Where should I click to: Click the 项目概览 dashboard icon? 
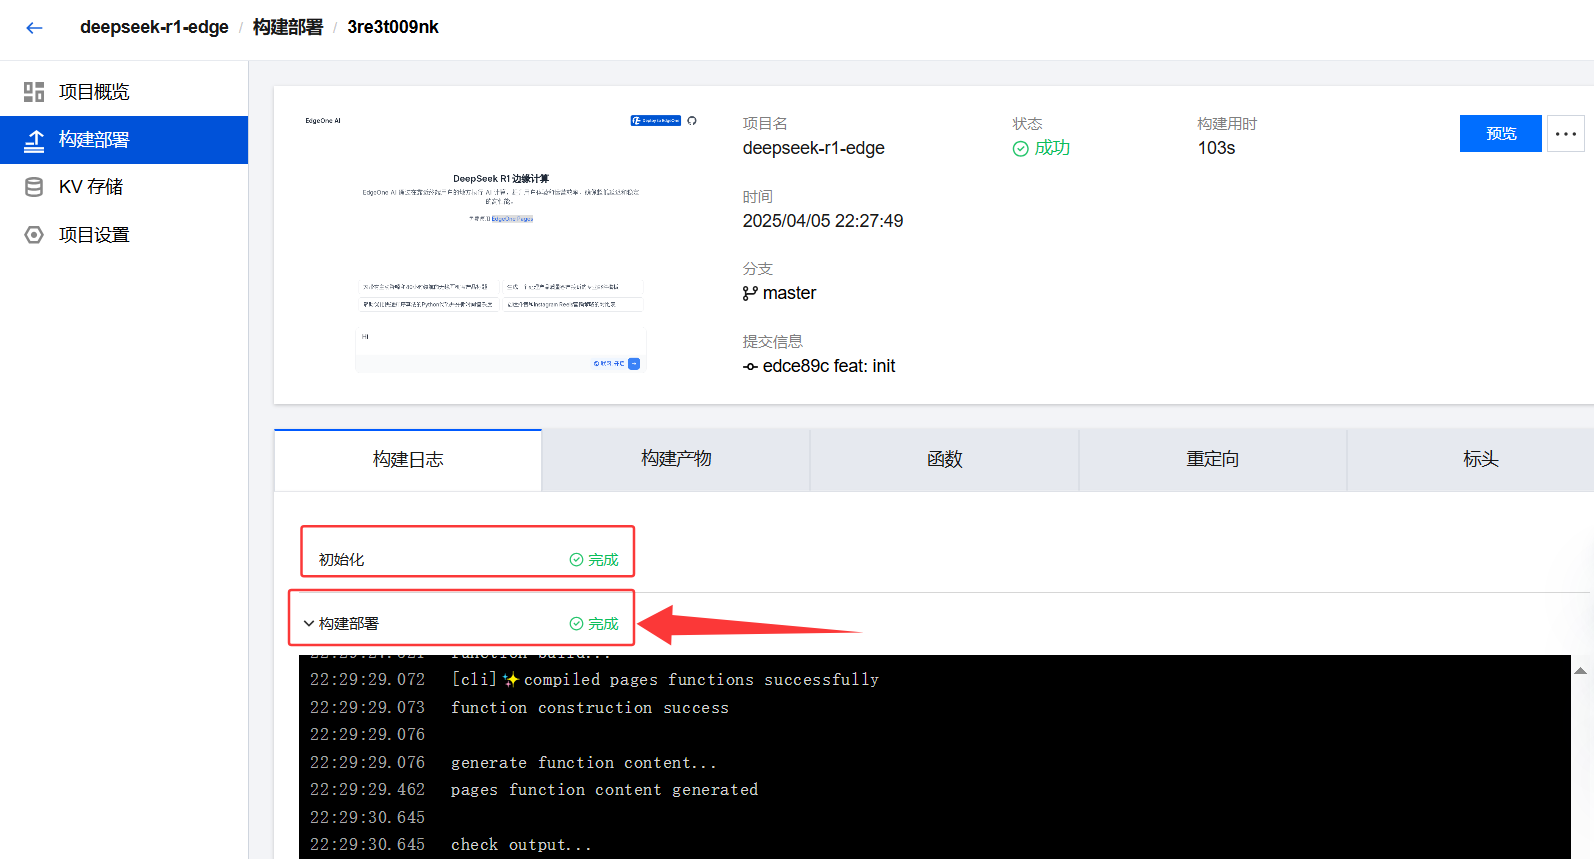coord(34,92)
